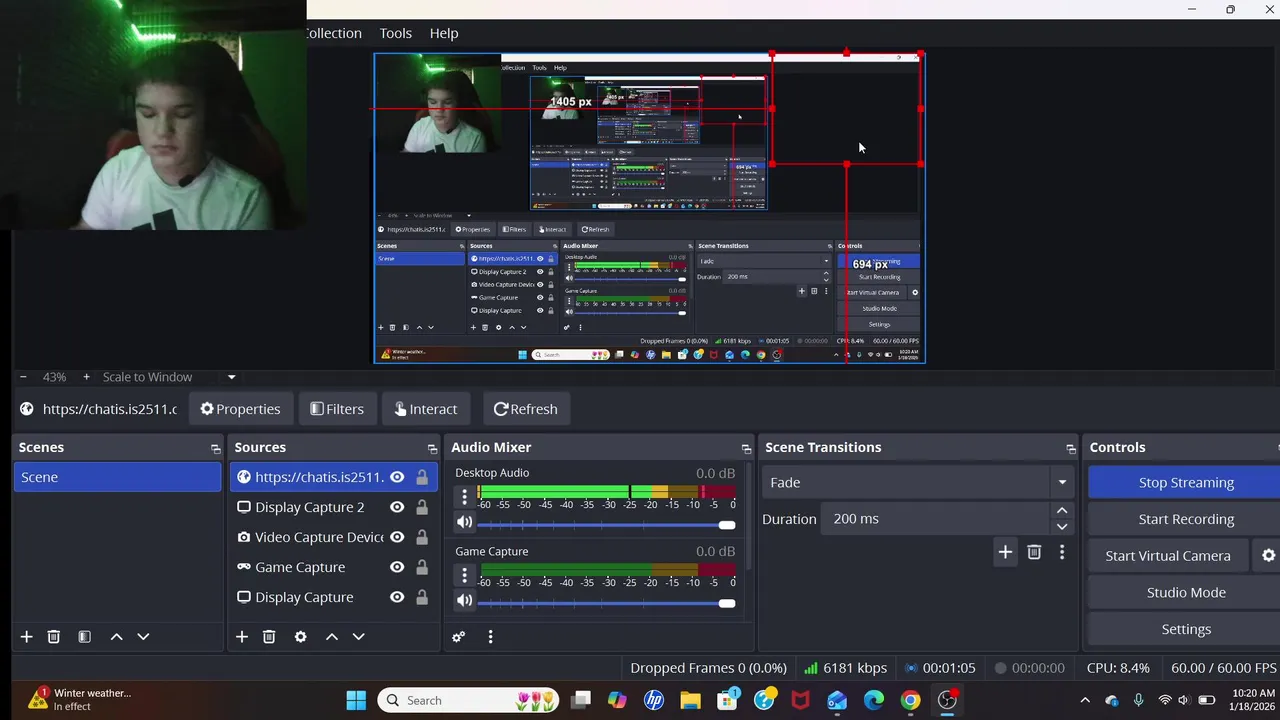Refresh the browser source
Screen dimensions: 1280x720
point(525,409)
